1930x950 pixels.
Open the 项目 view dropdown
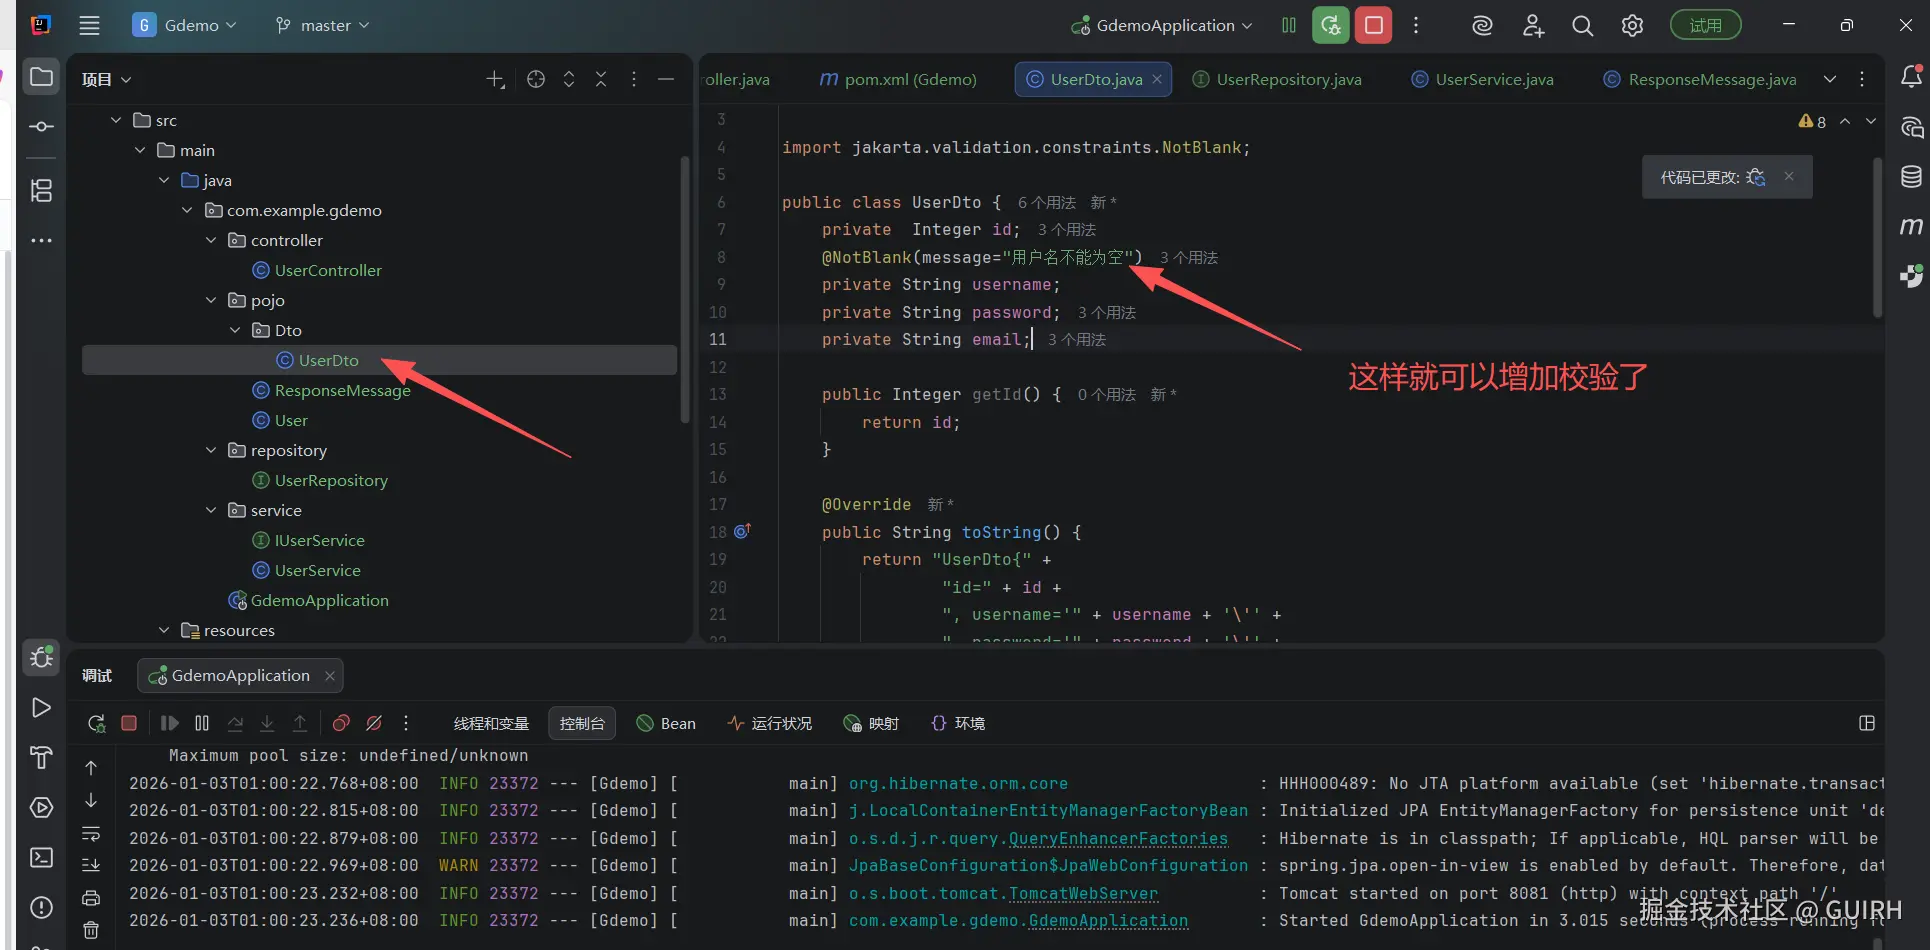click(106, 80)
